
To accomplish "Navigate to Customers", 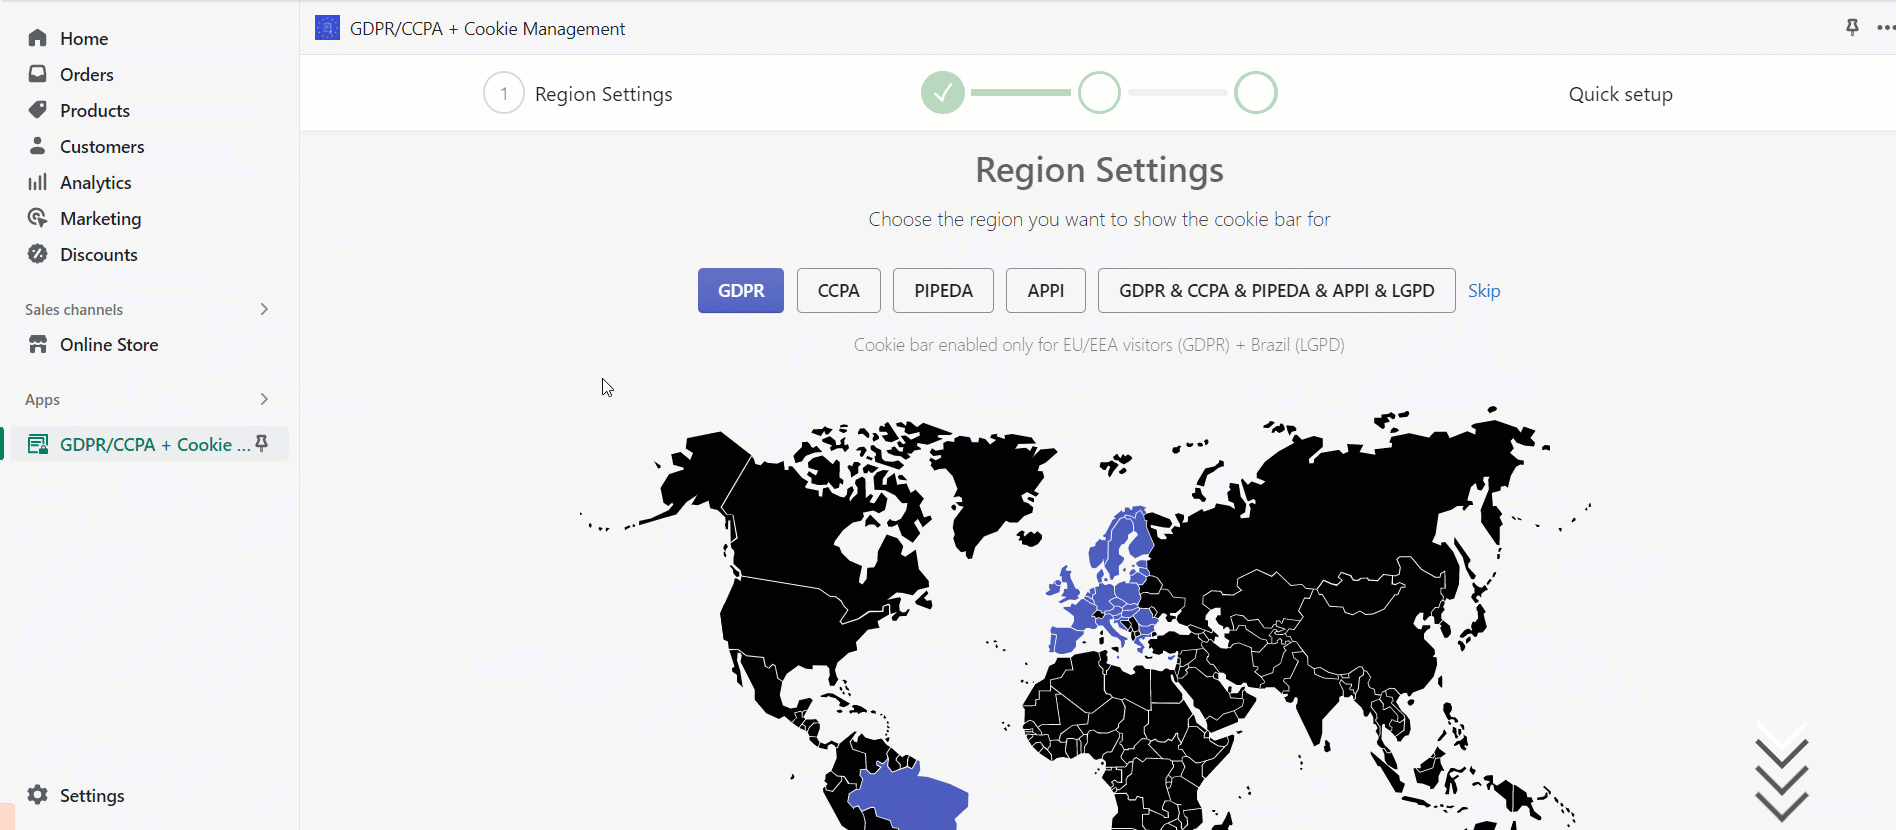I will [102, 146].
